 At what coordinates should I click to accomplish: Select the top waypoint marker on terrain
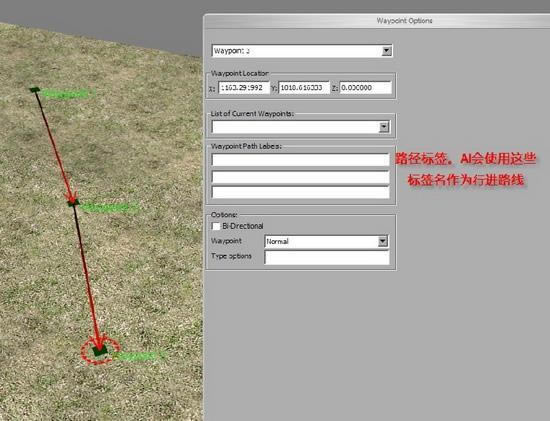pos(34,90)
